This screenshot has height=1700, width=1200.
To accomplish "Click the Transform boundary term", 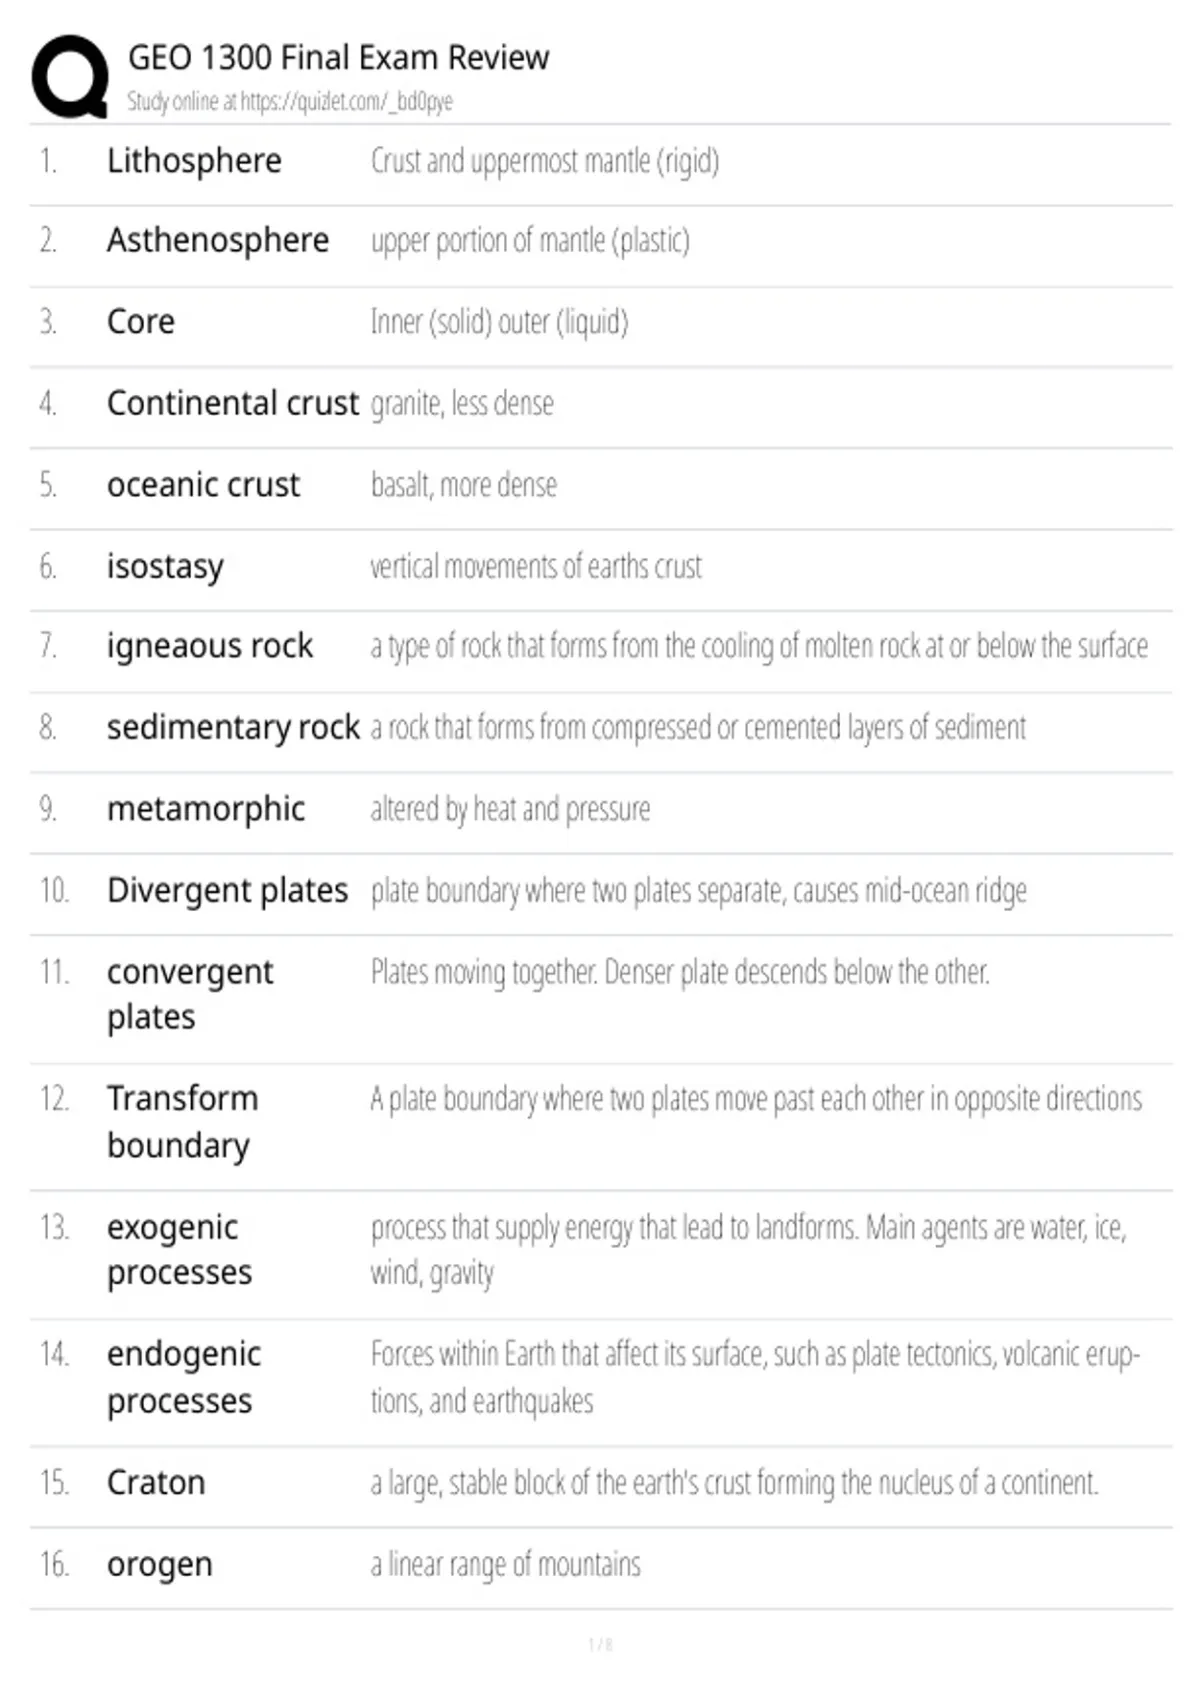I will coord(183,1122).
